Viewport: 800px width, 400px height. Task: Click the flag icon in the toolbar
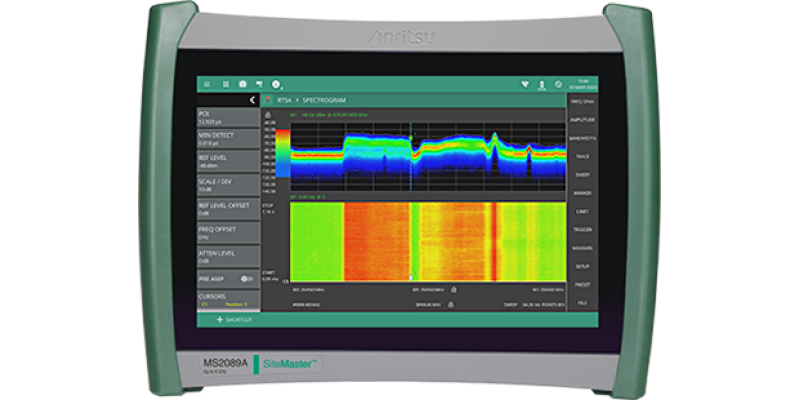[259, 84]
